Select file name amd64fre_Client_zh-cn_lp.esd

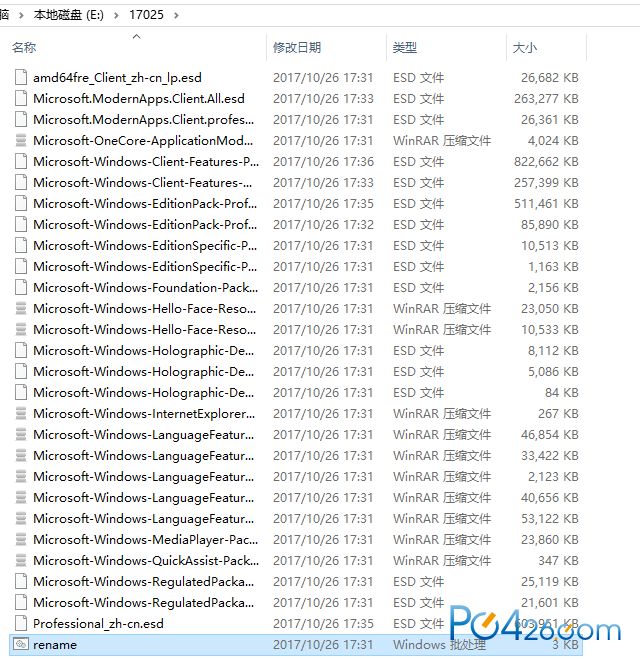pyautogui.click(x=117, y=78)
